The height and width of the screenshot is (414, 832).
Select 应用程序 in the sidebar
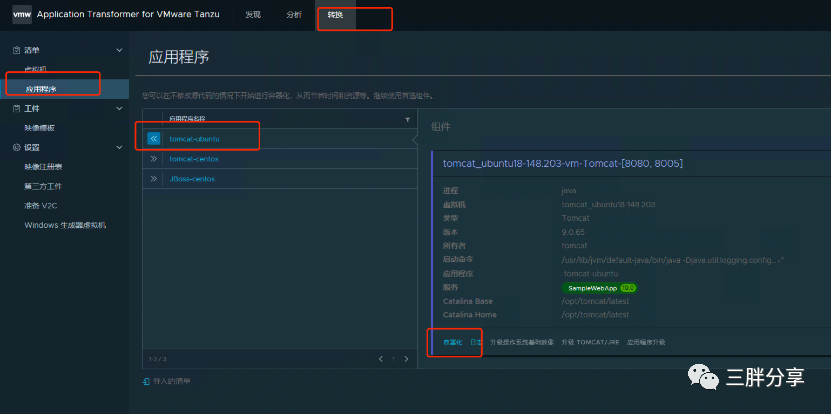coord(41,89)
